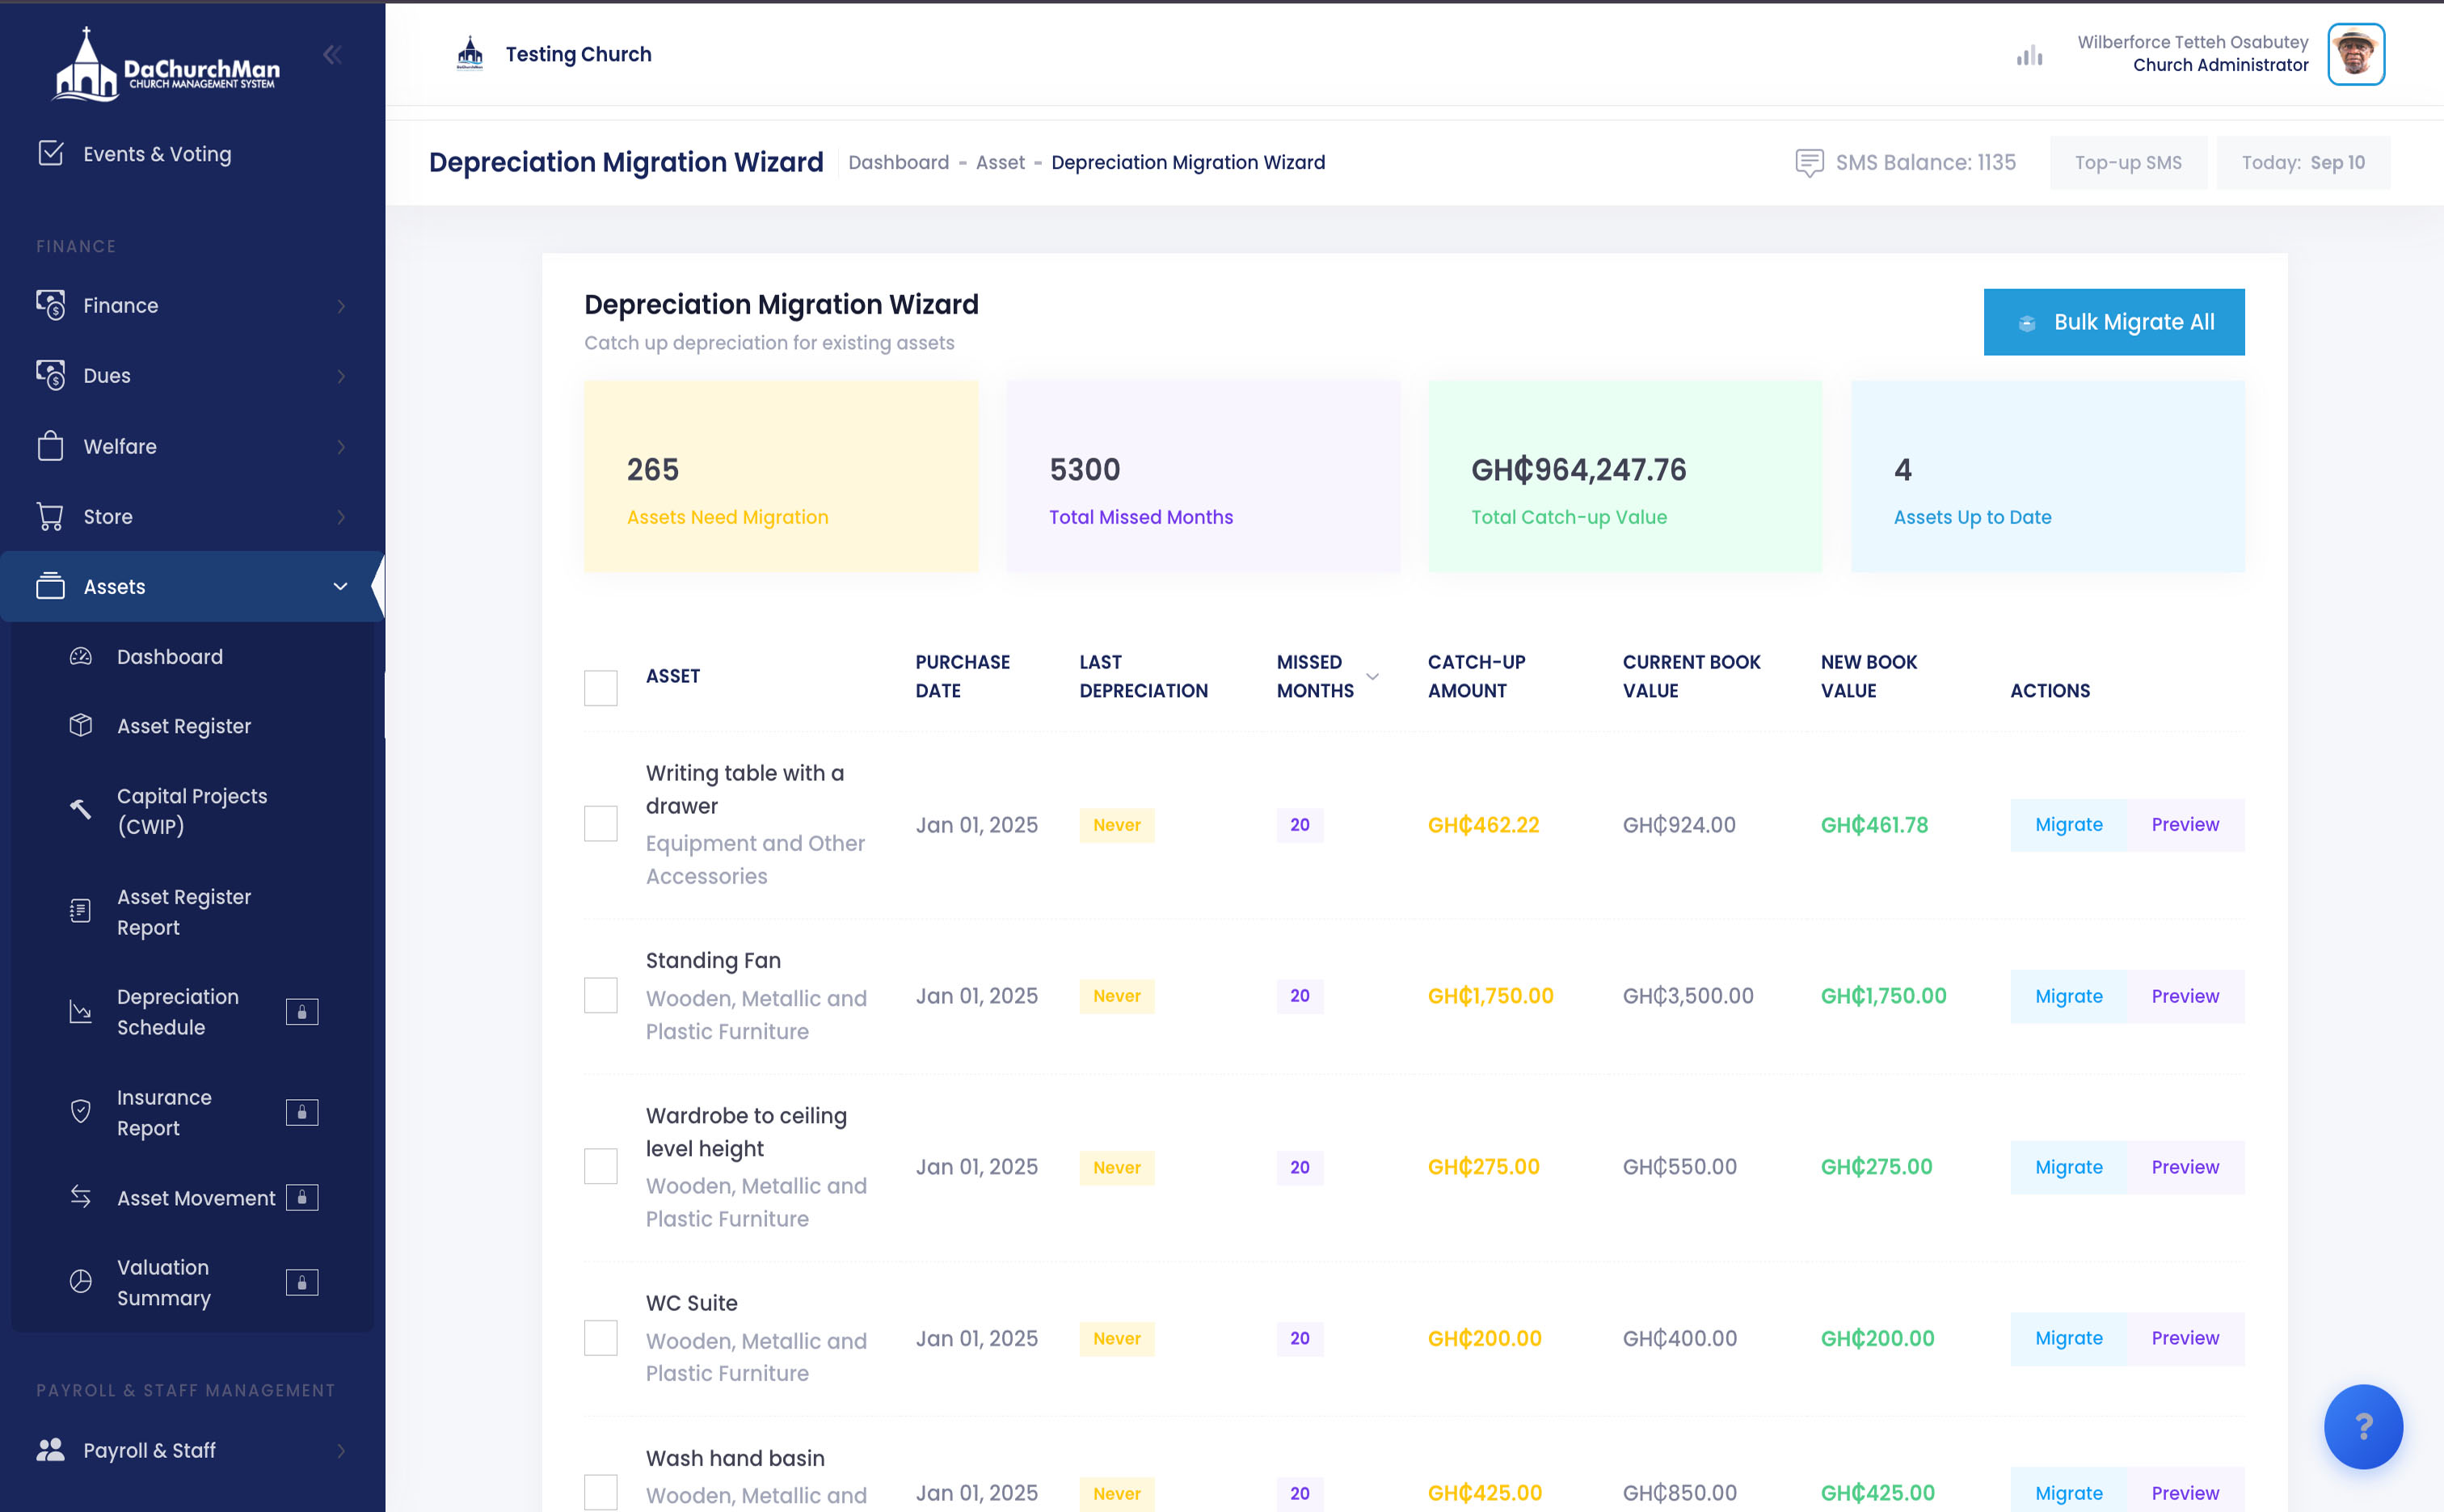This screenshot has width=2444, height=1512.
Task: Open the Assets Dashboard menu item
Action: [192, 656]
